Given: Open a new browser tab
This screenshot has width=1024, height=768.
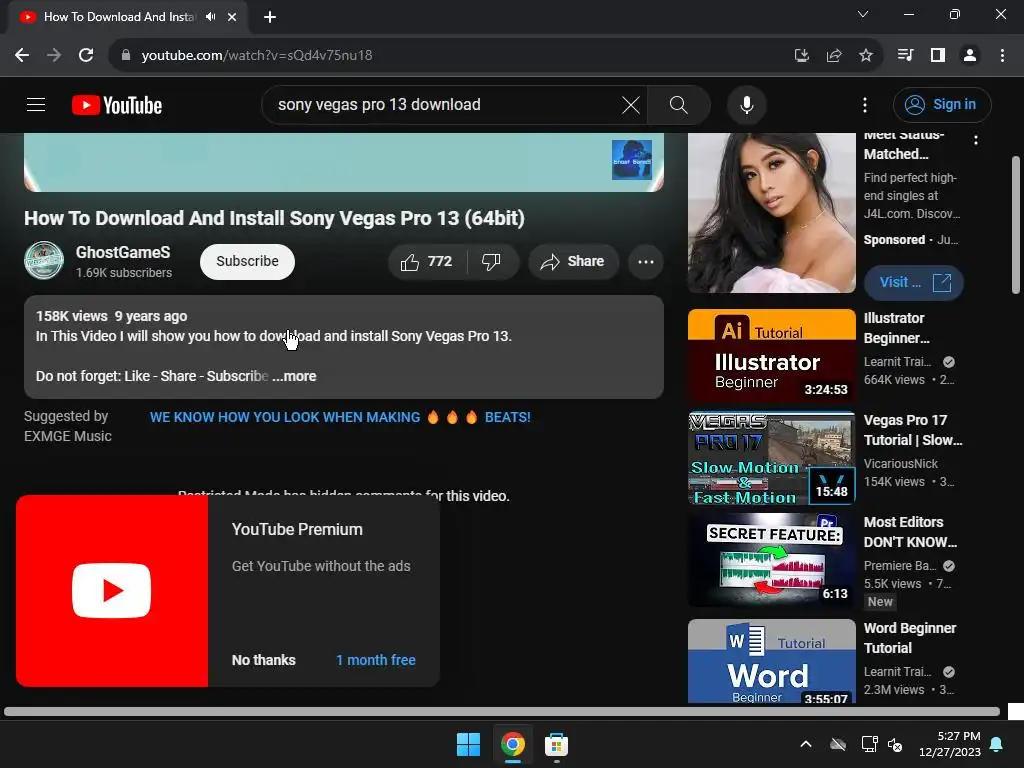Looking at the screenshot, I should pyautogui.click(x=270, y=17).
